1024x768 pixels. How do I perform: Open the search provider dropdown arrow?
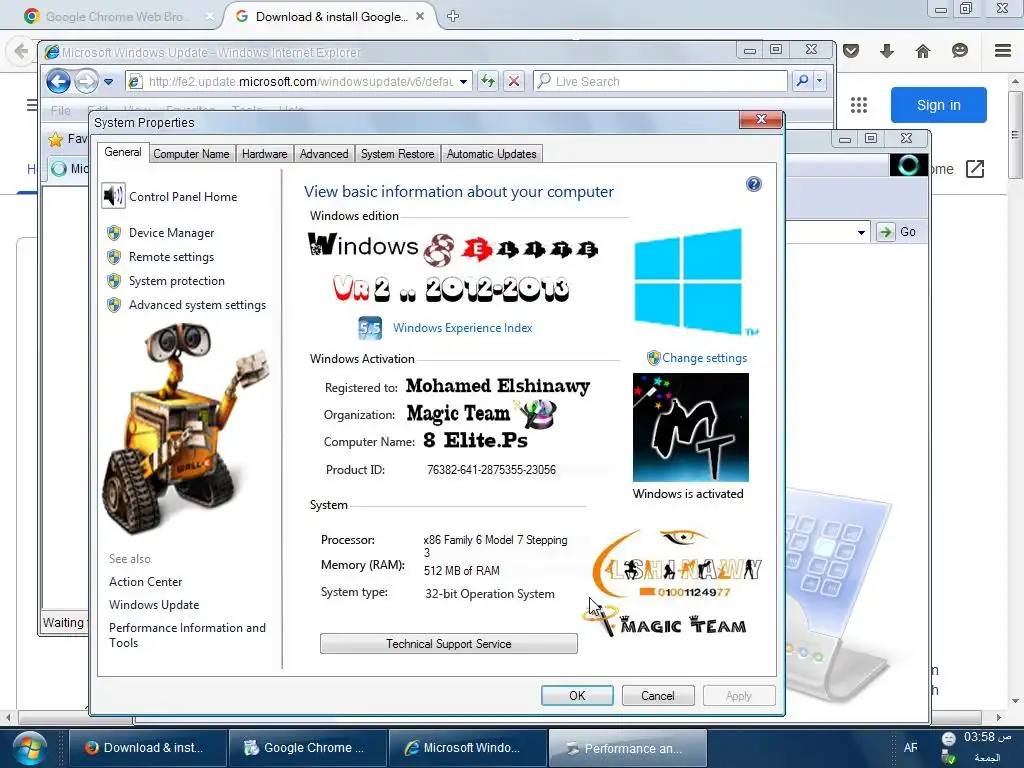[820, 81]
